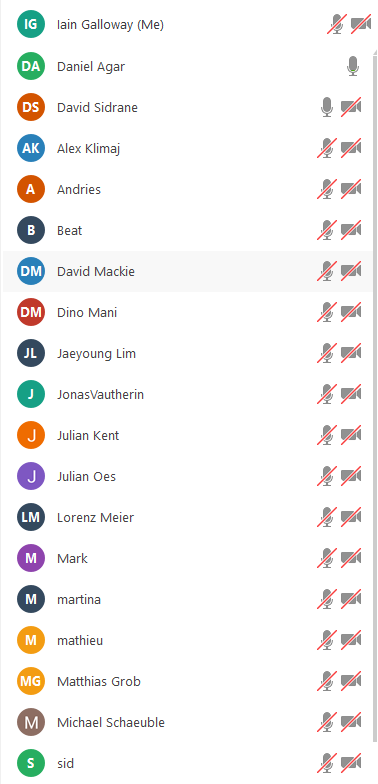Image resolution: width=378 pixels, height=784 pixels.
Task: Click the MG avatar for Matthias Grob
Action: (31, 681)
